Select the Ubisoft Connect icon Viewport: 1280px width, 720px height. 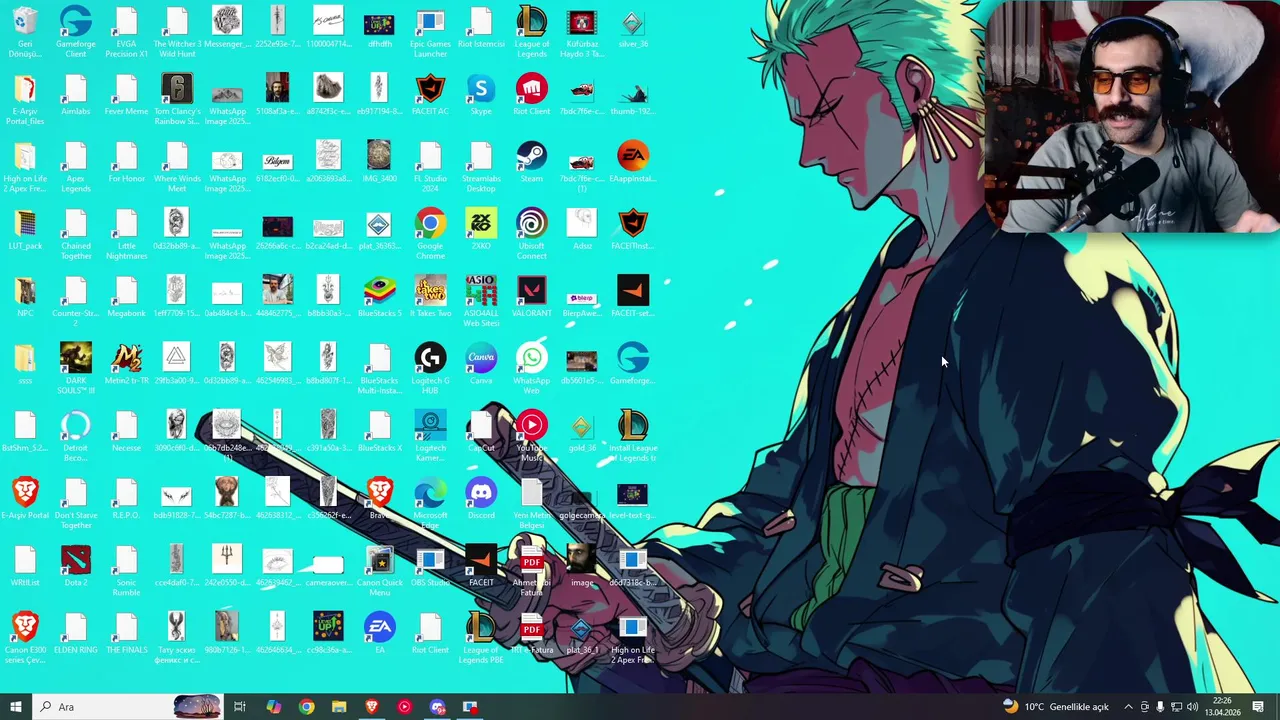tap(531, 234)
